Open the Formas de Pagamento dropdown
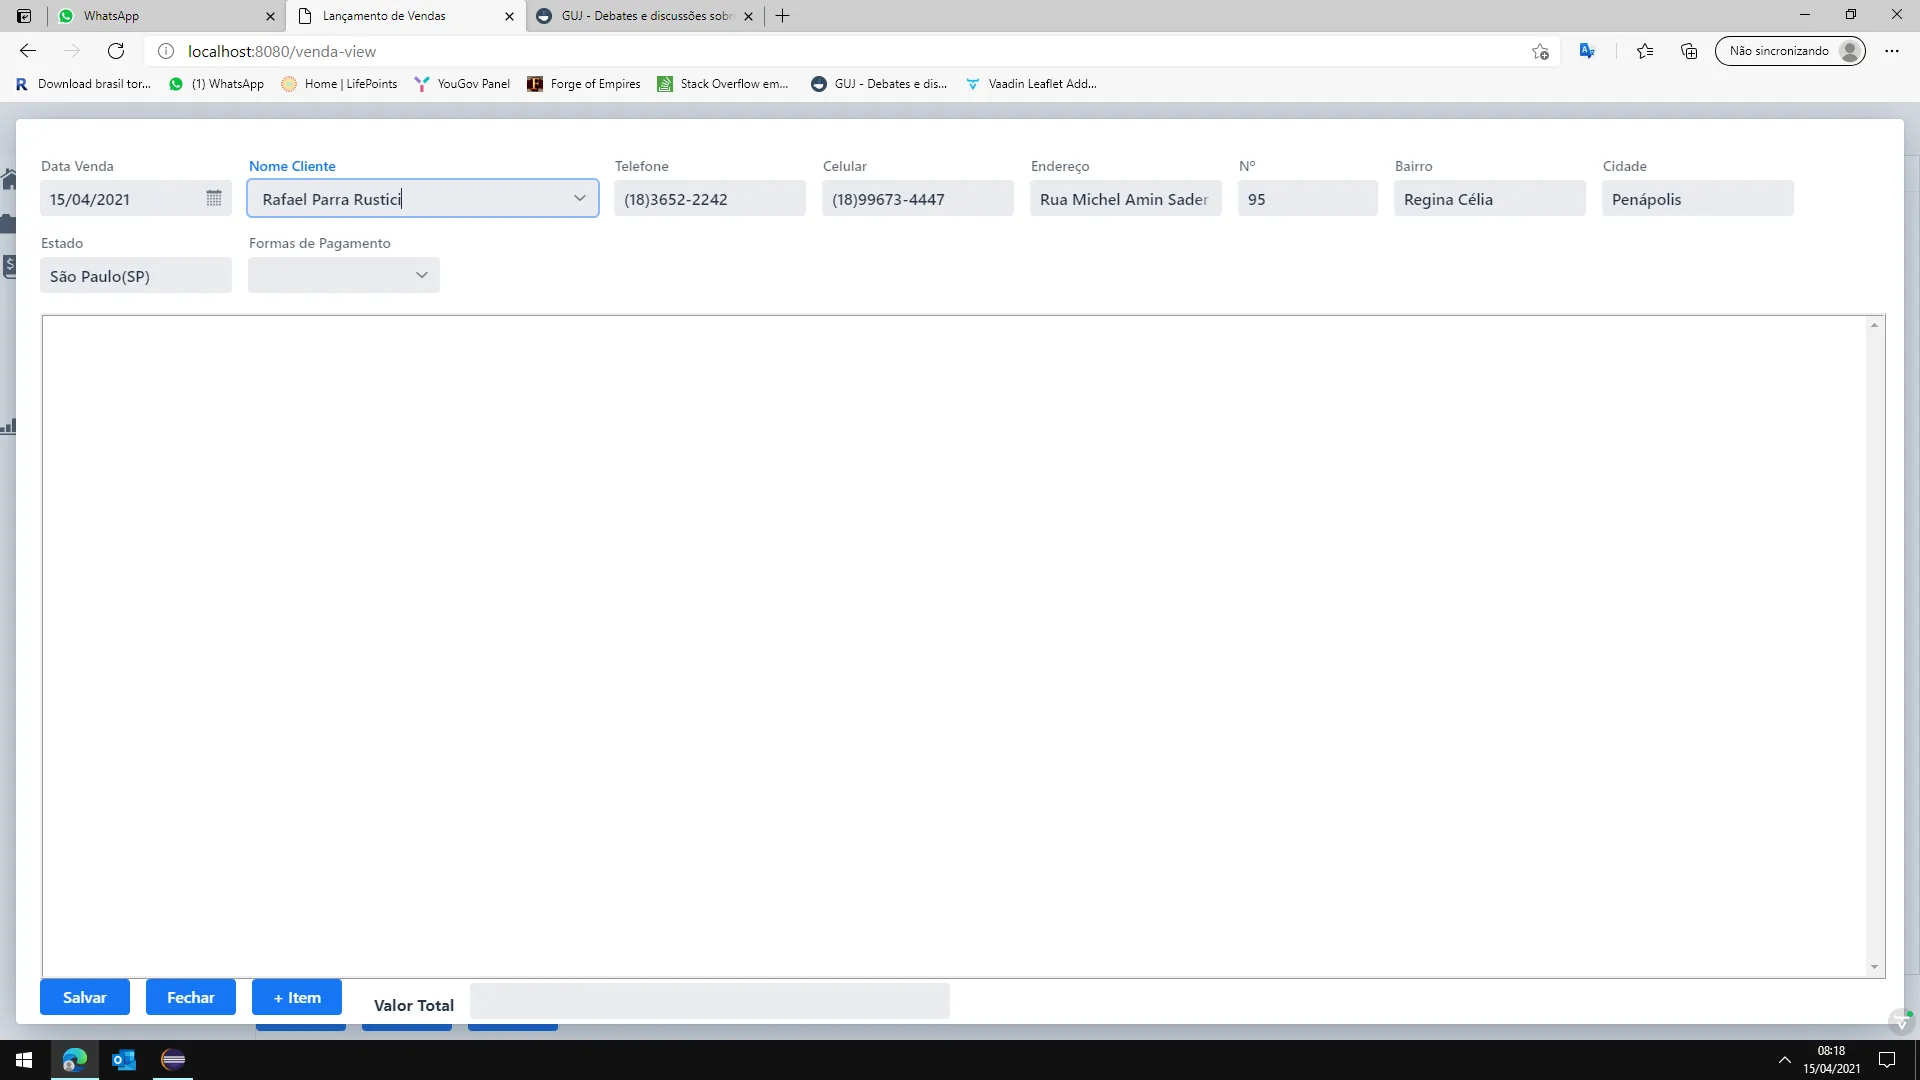This screenshot has width=1920, height=1080. click(x=421, y=275)
